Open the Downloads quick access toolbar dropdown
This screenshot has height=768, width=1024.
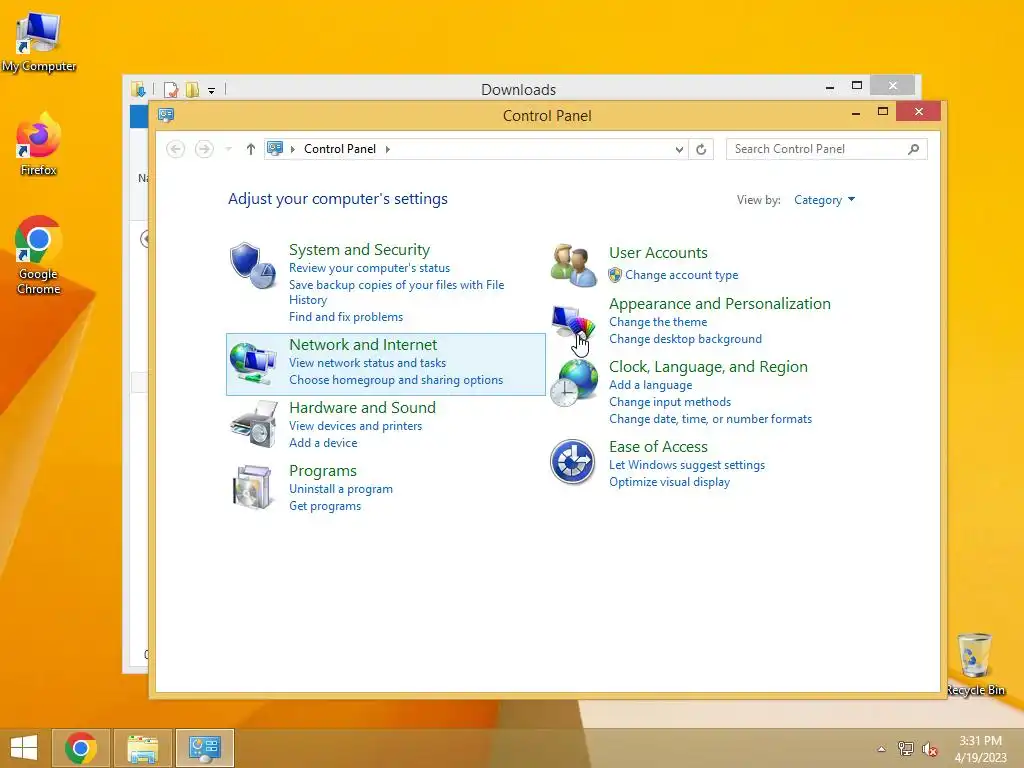[211, 91]
